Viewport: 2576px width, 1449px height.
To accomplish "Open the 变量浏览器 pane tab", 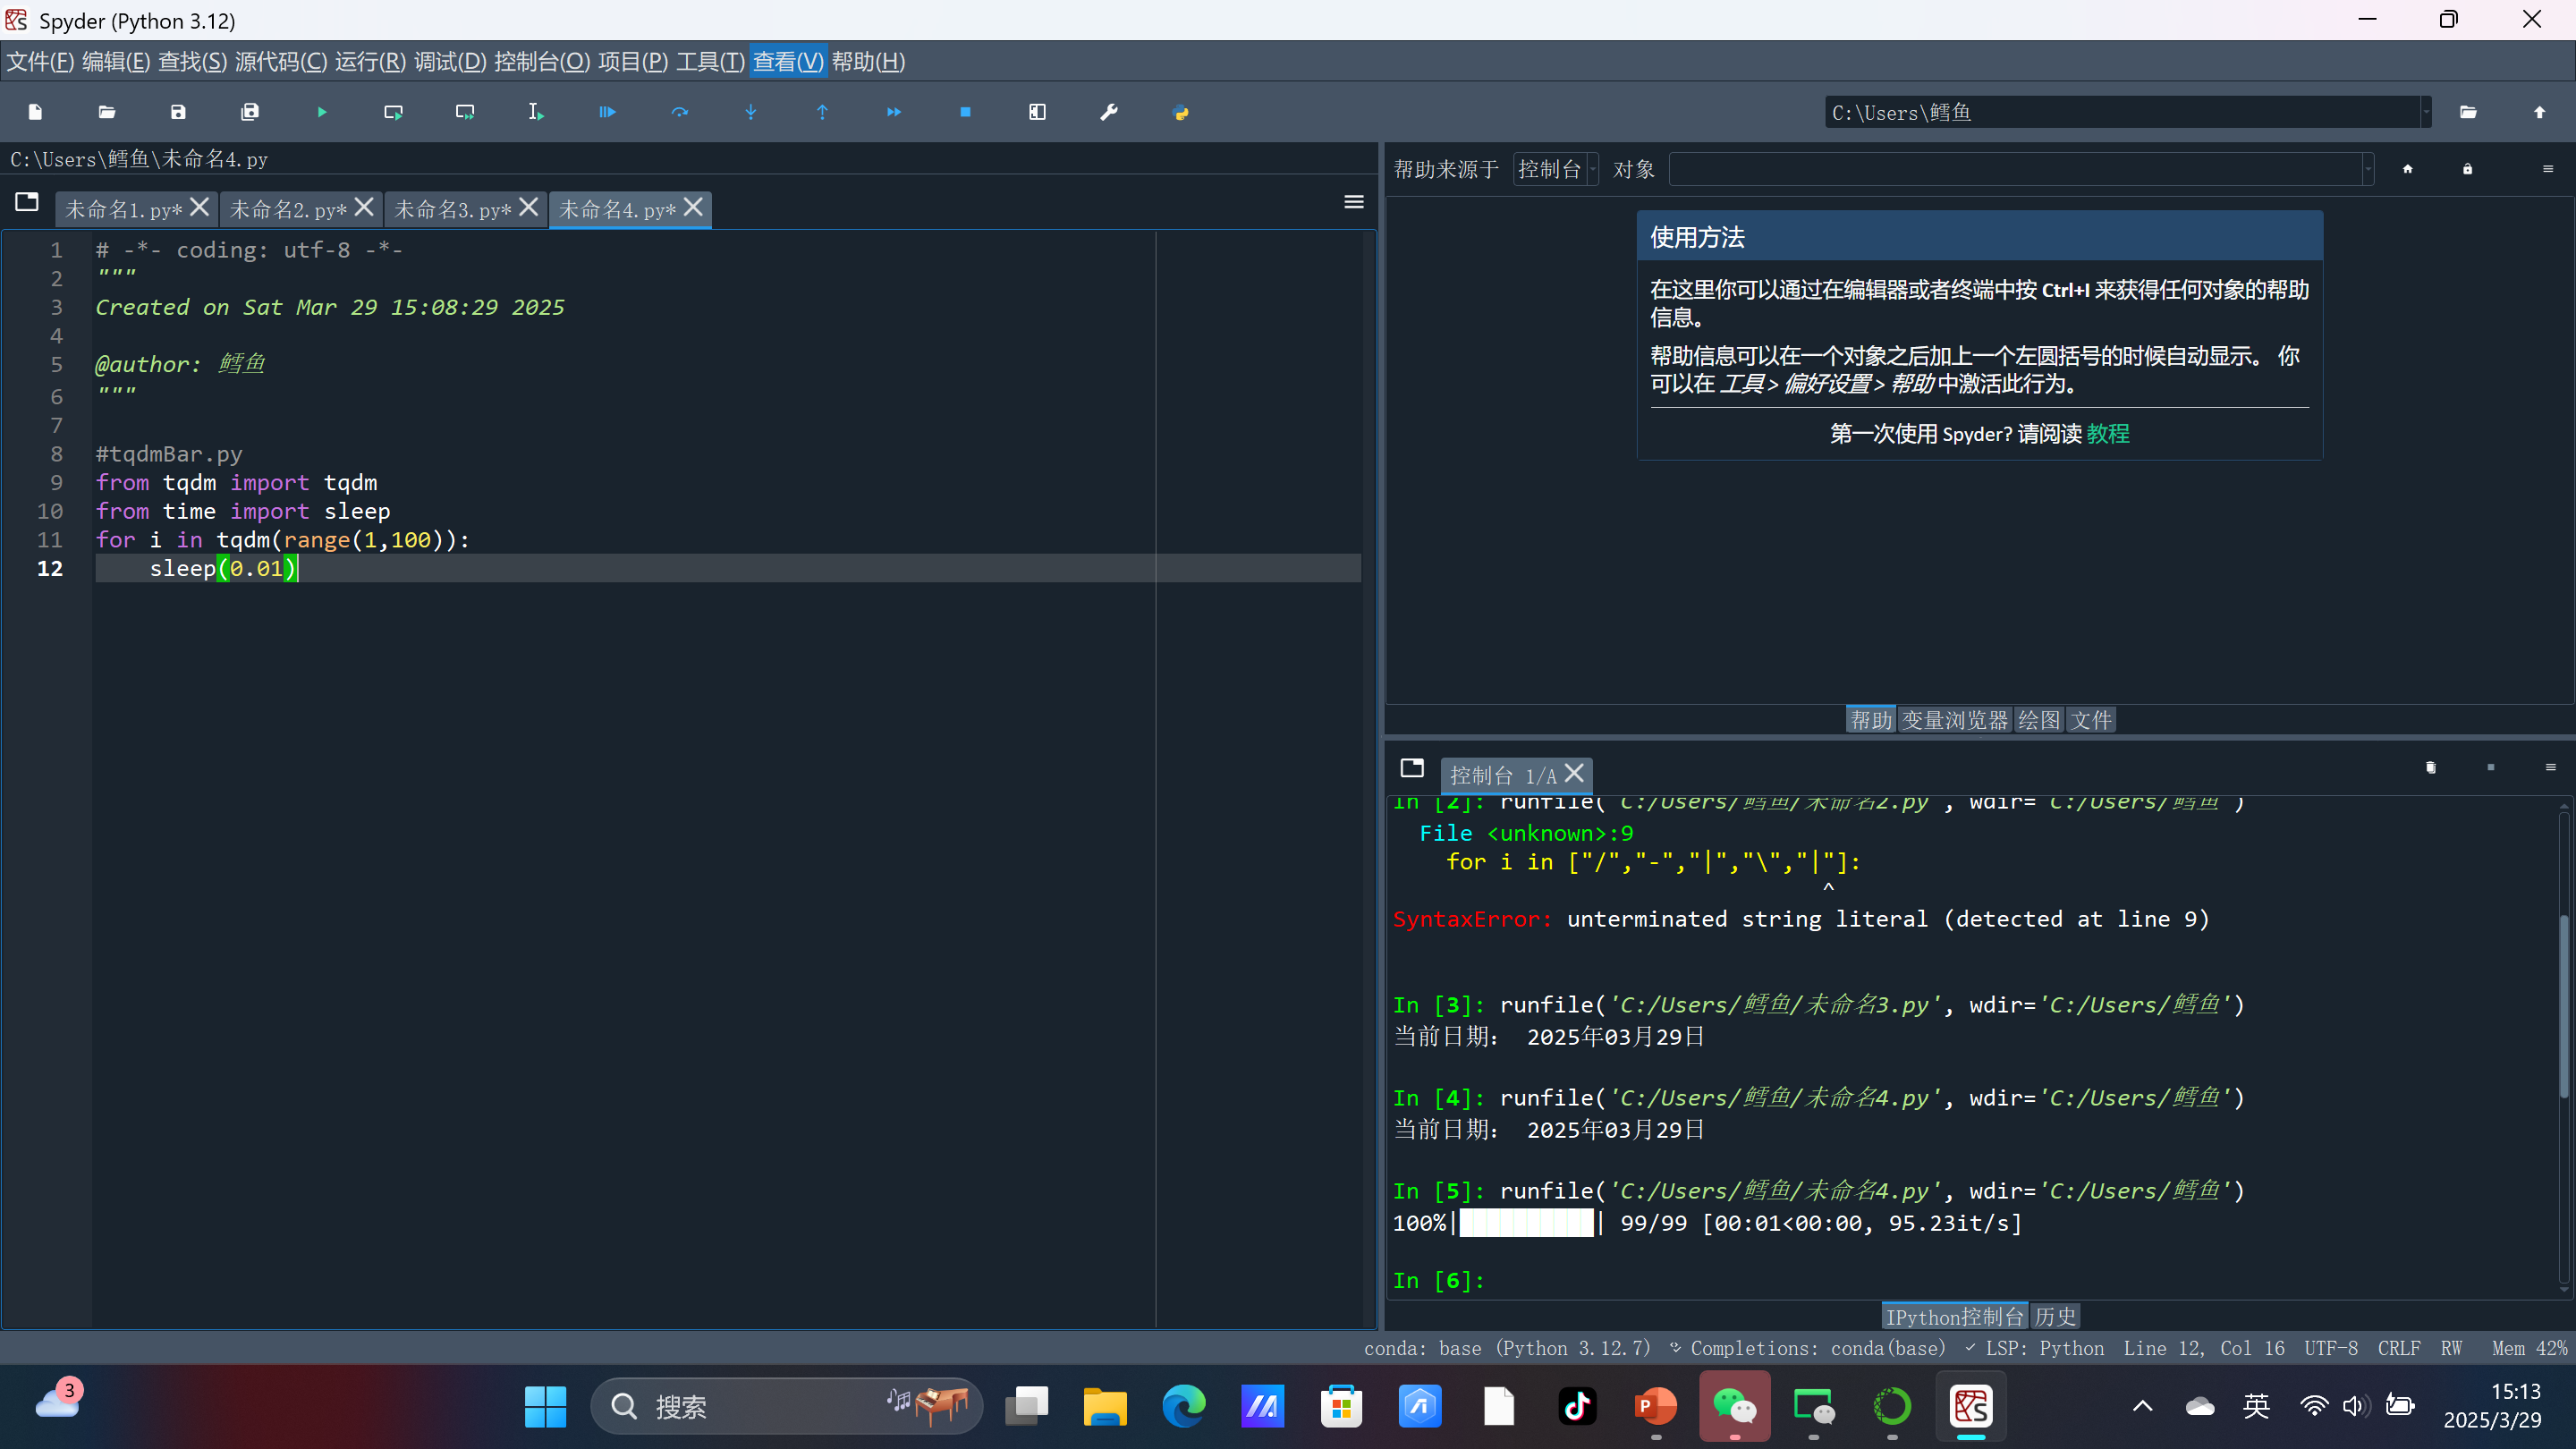I will pos(1954,720).
